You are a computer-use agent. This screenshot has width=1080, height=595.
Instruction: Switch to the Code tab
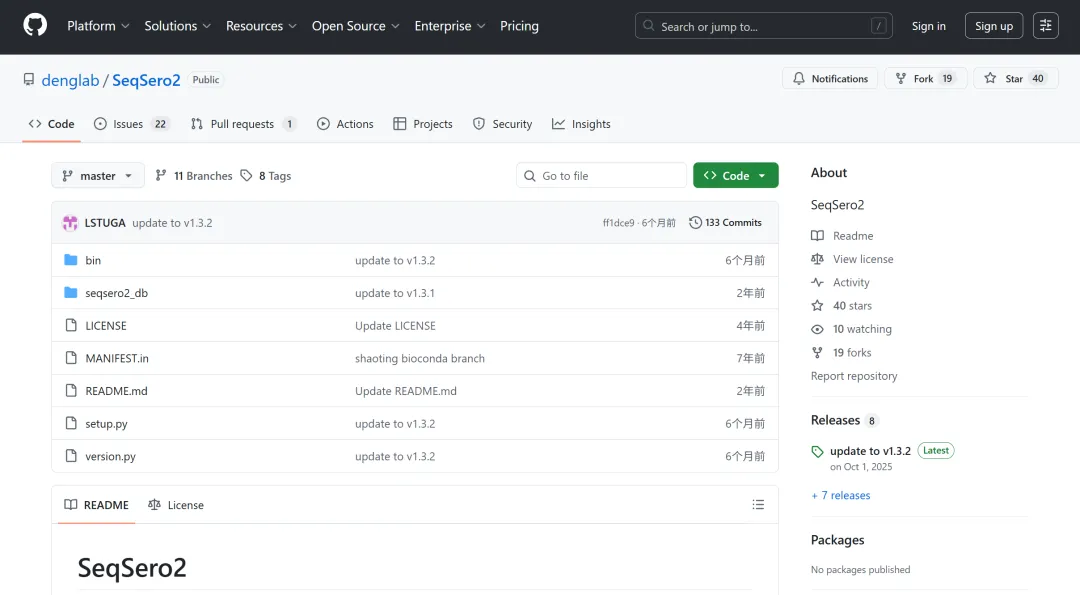[52, 124]
